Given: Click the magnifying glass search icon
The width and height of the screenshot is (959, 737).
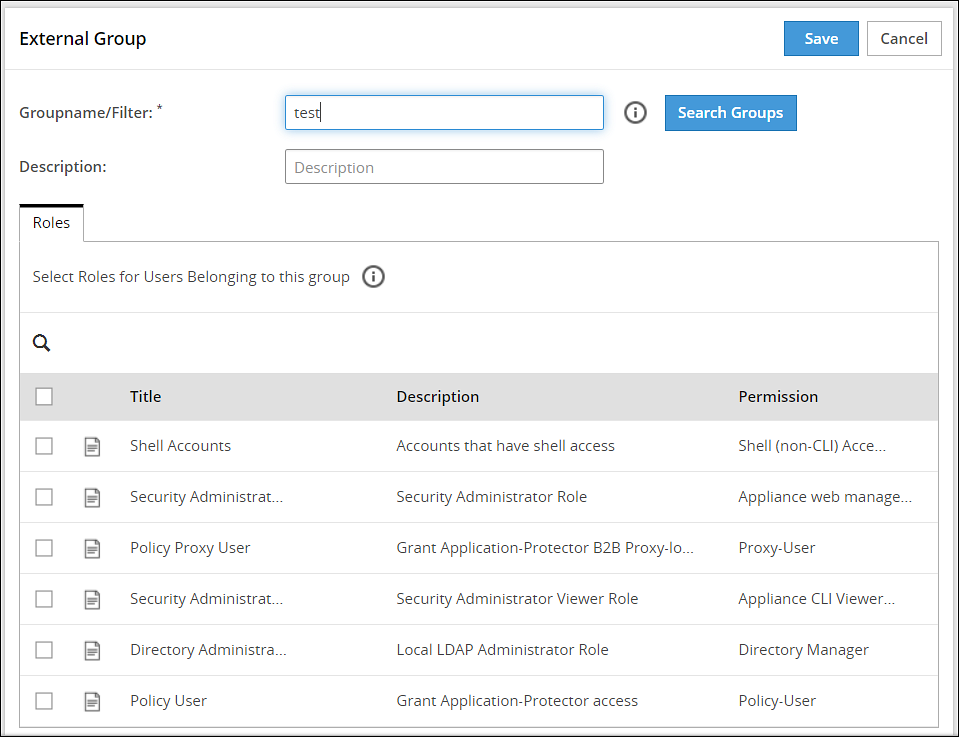Looking at the screenshot, I should point(41,342).
